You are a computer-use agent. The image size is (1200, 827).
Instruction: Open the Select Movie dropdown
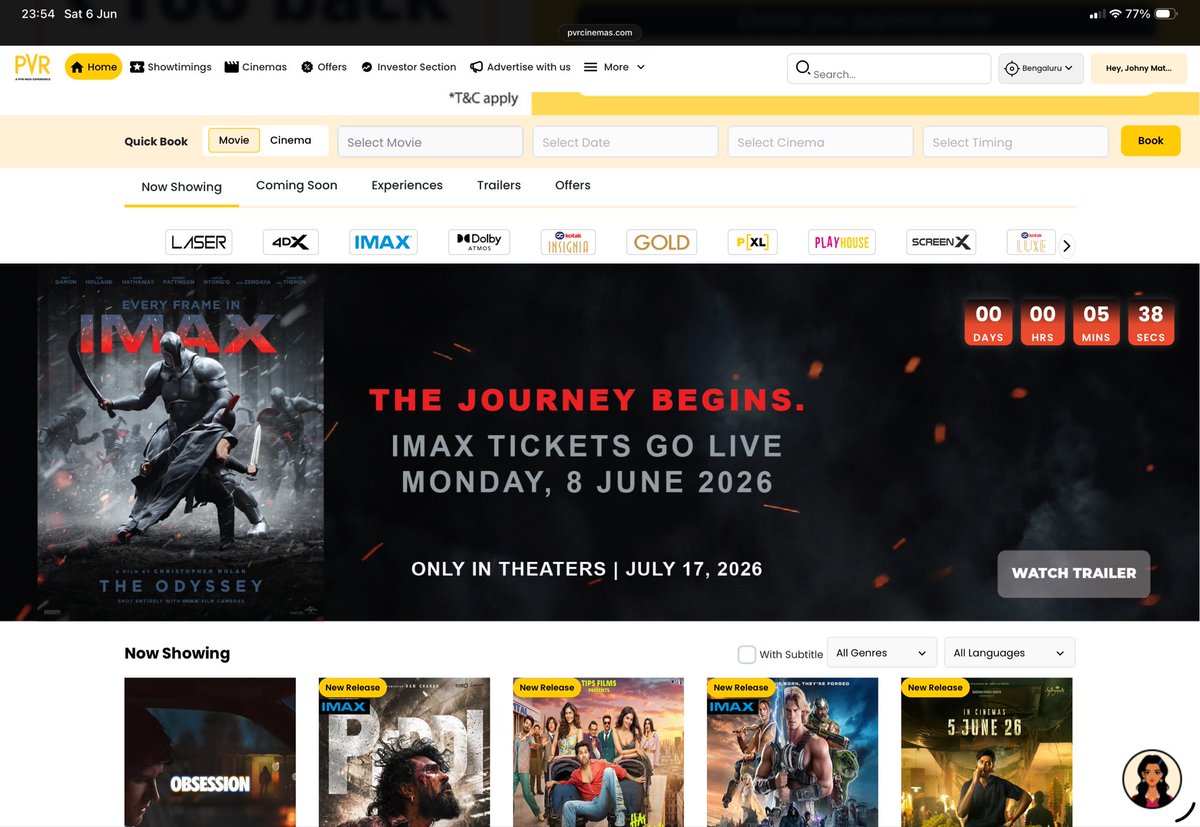430,142
